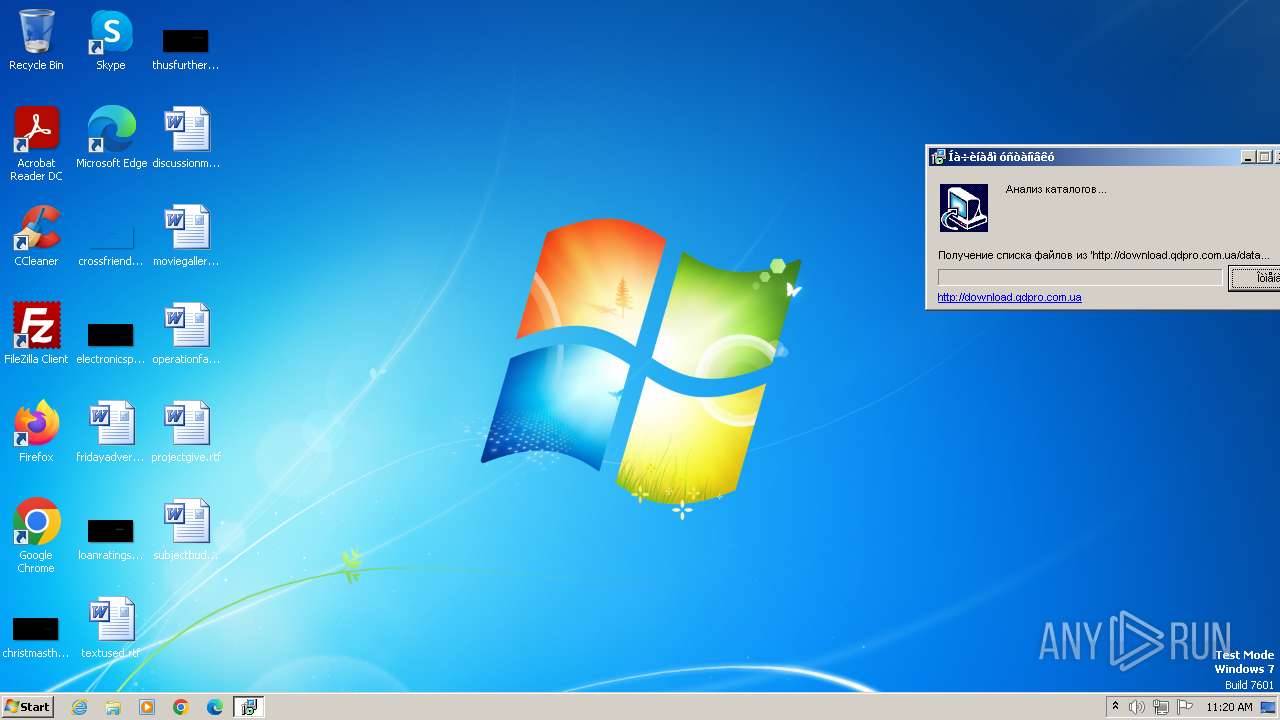Select the moviegaller Word document
This screenshot has height=720, width=1280.
coord(186,236)
